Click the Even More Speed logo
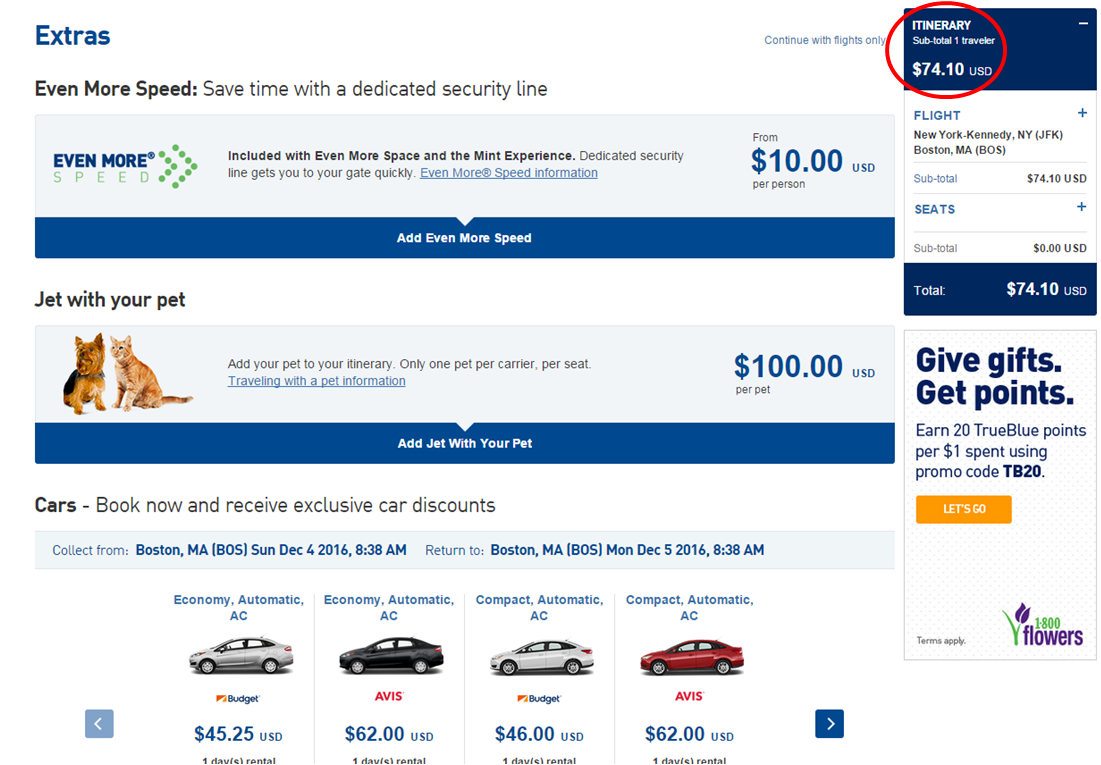Screen dimensions: 1101x765 125,167
